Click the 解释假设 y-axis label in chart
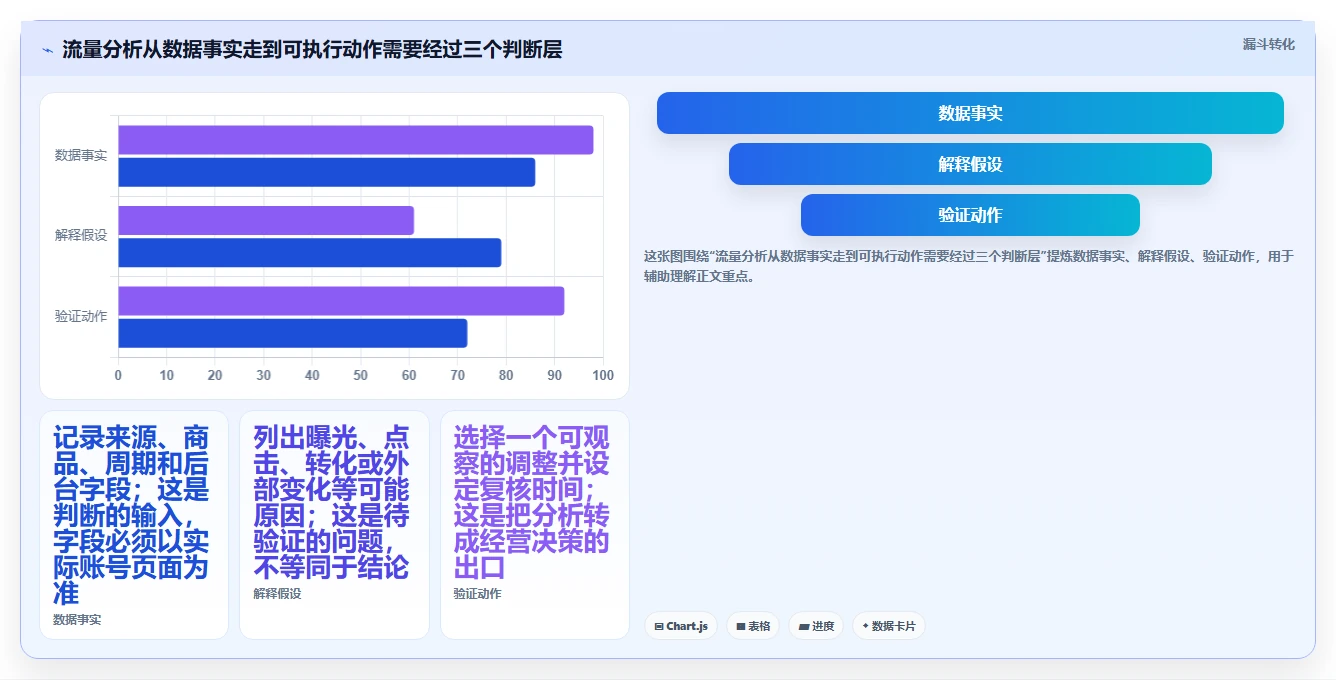The height and width of the screenshot is (680, 1336). [81, 236]
